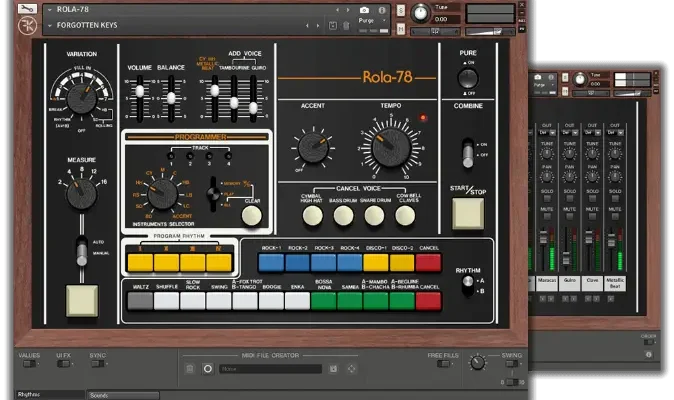Toggle the Free Fills switch

pos(442,364)
